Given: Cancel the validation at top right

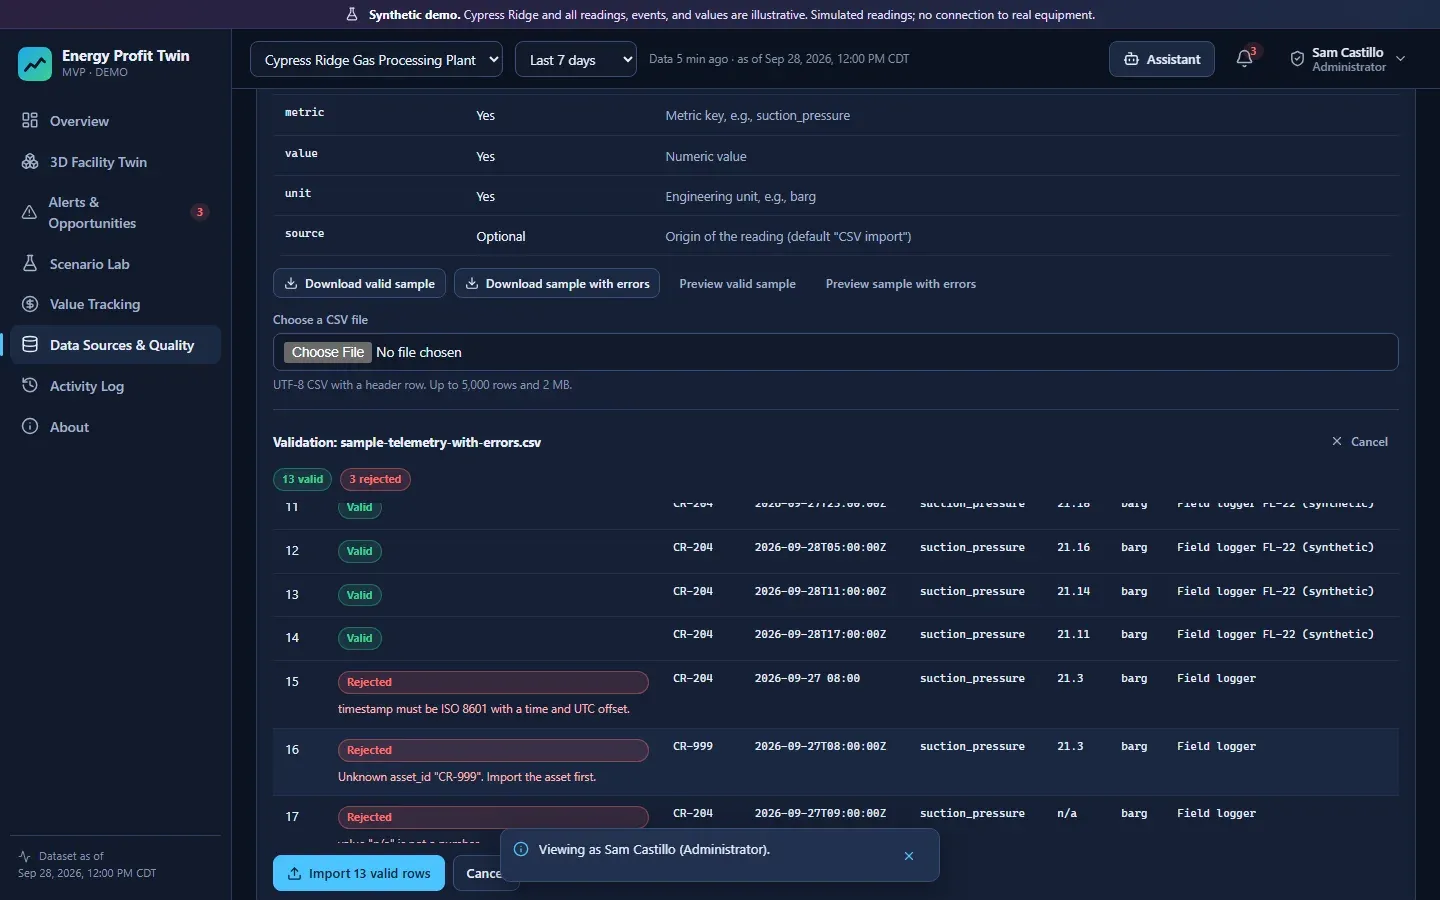Looking at the screenshot, I should [1360, 442].
